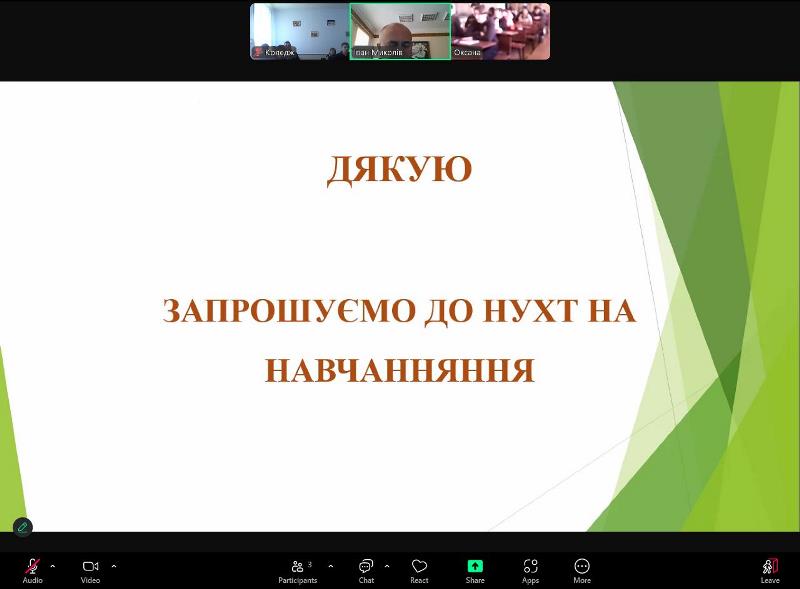Leave the meeting

point(768,566)
